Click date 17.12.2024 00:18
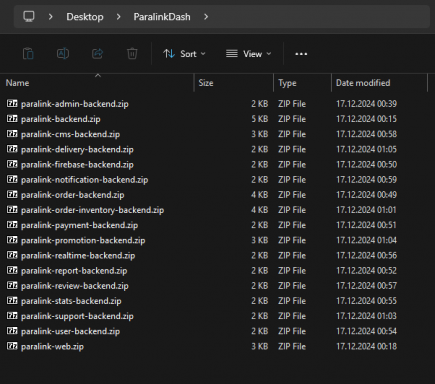The width and height of the screenshot is (435, 384). point(366,346)
